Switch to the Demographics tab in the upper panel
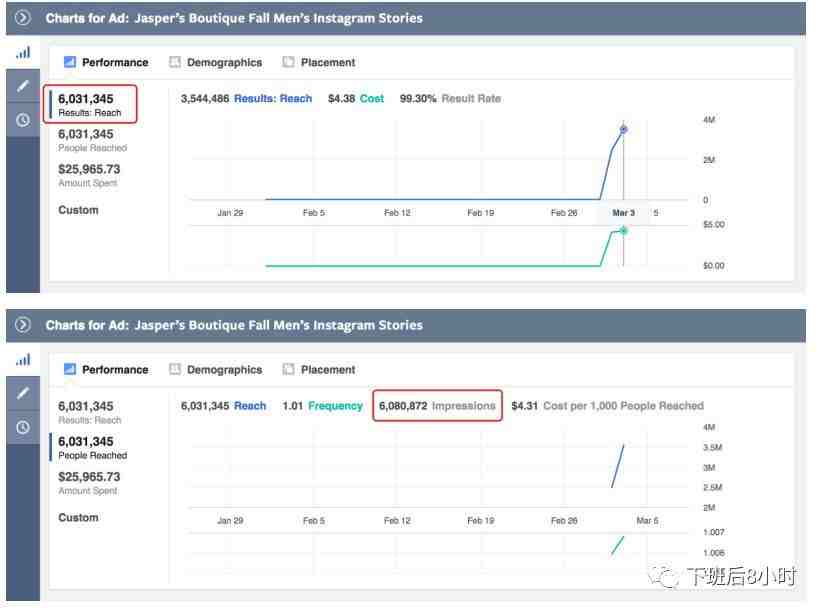 point(215,62)
